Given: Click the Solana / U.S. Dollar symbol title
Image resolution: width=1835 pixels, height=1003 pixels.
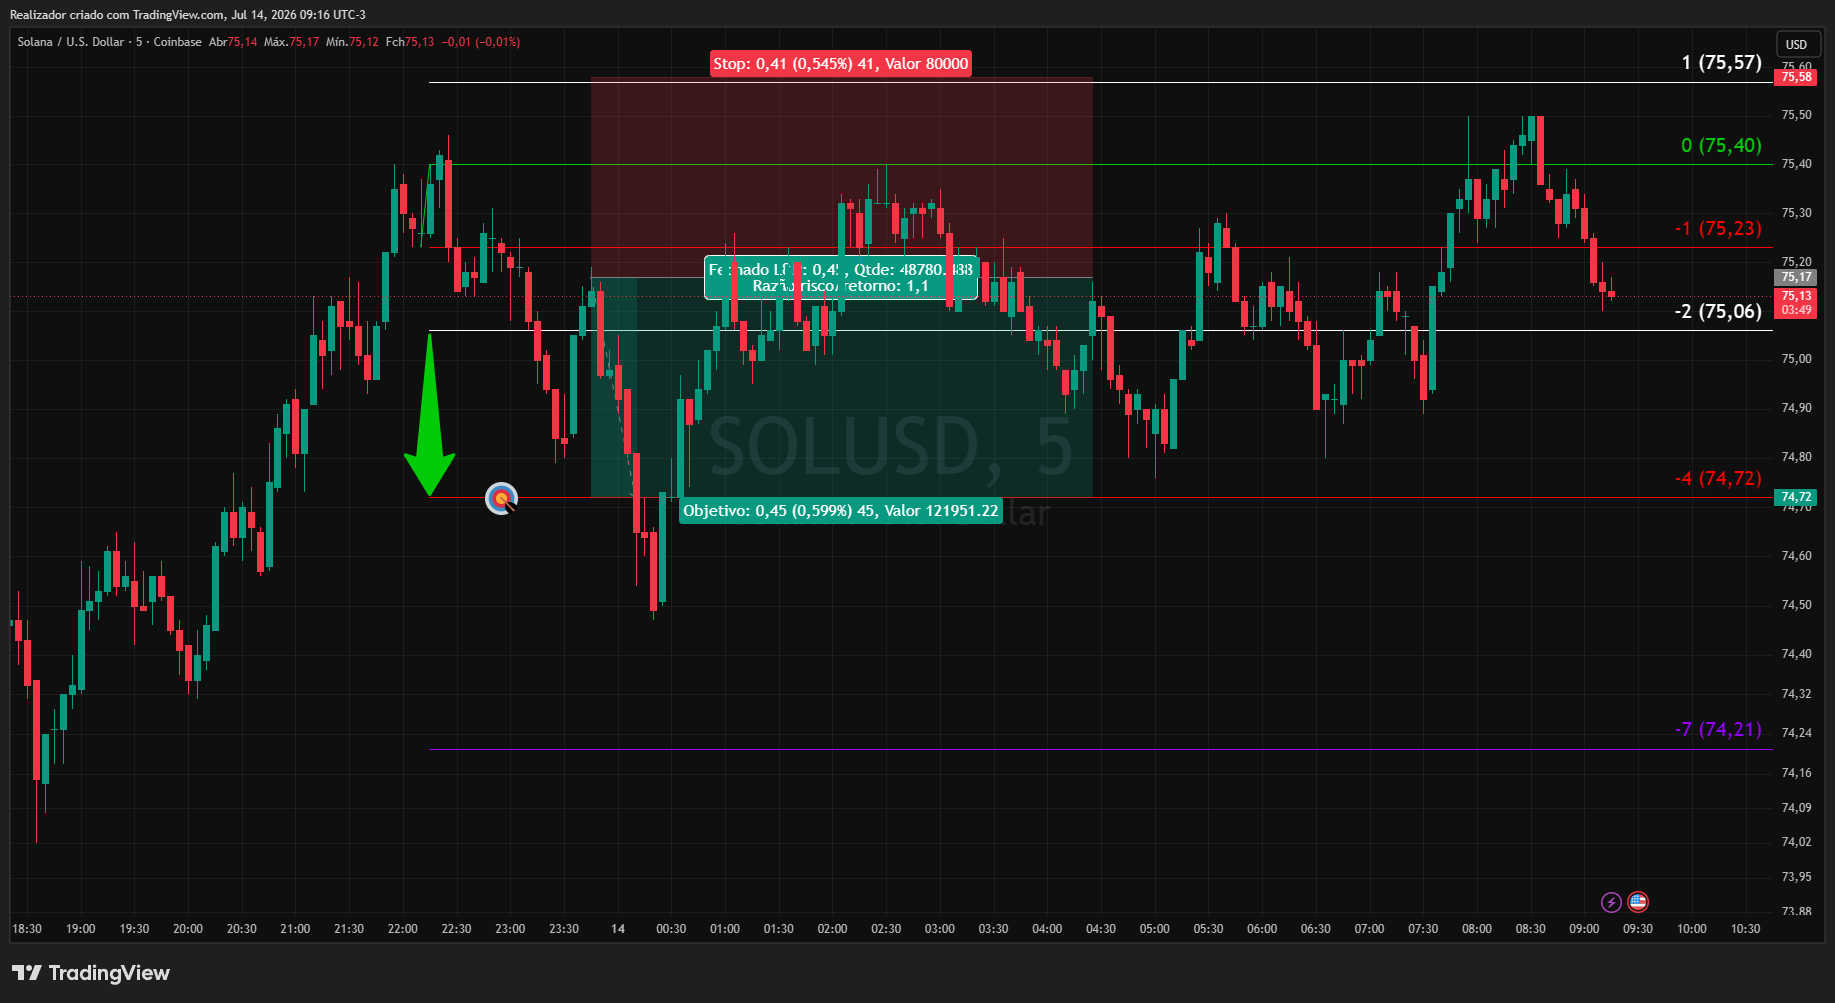Looking at the screenshot, I should click(x=71, y=42).
